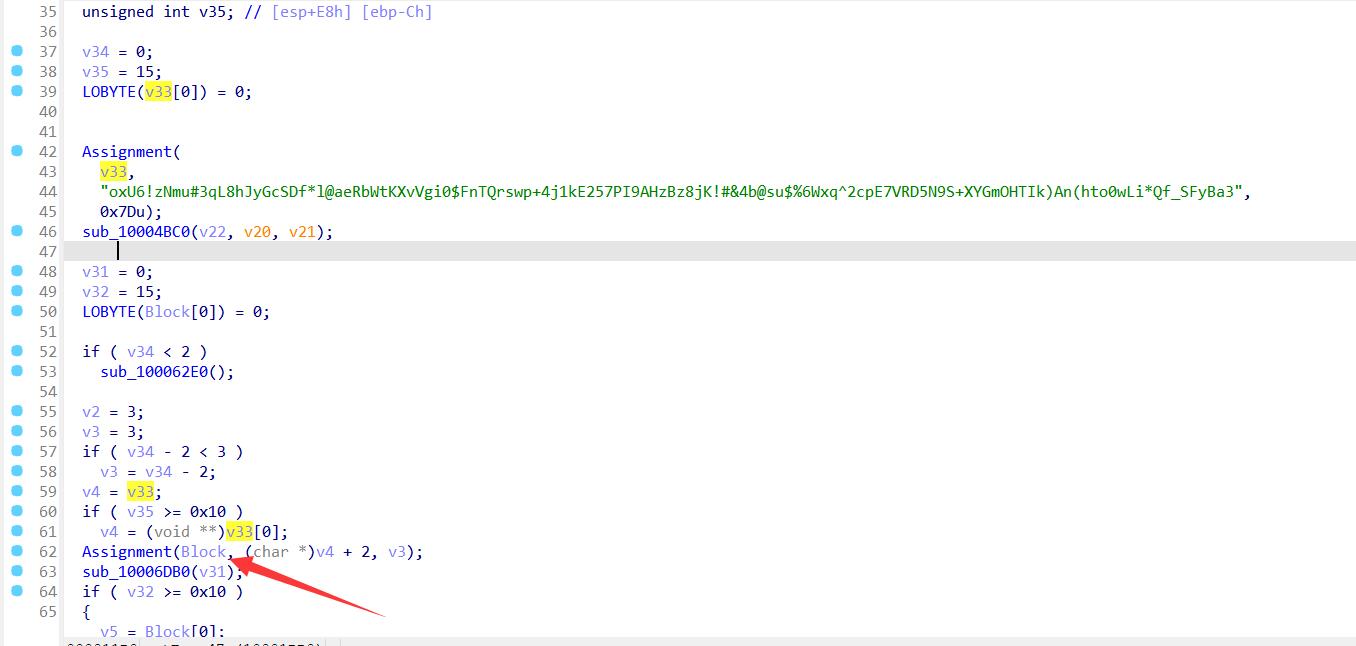1356x646 pixels.
Task: Click variable v31 on line 48
Action: click(95, 272)
